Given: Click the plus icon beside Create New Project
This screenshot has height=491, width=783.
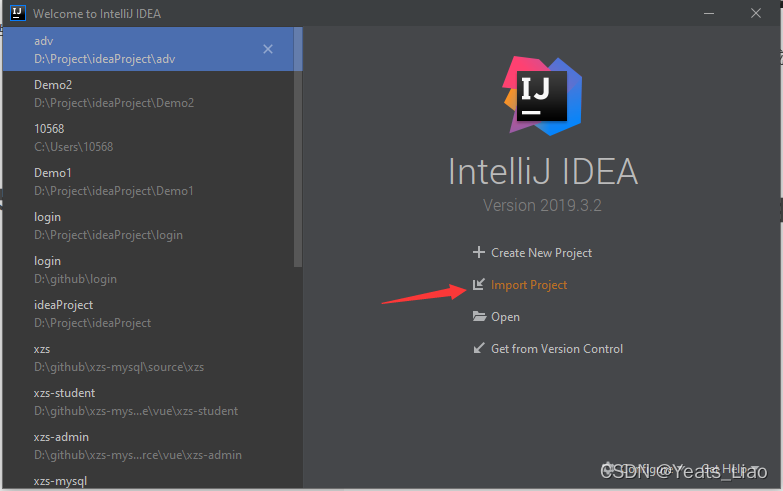Looking at the screenshot, I should coord(478,252).
